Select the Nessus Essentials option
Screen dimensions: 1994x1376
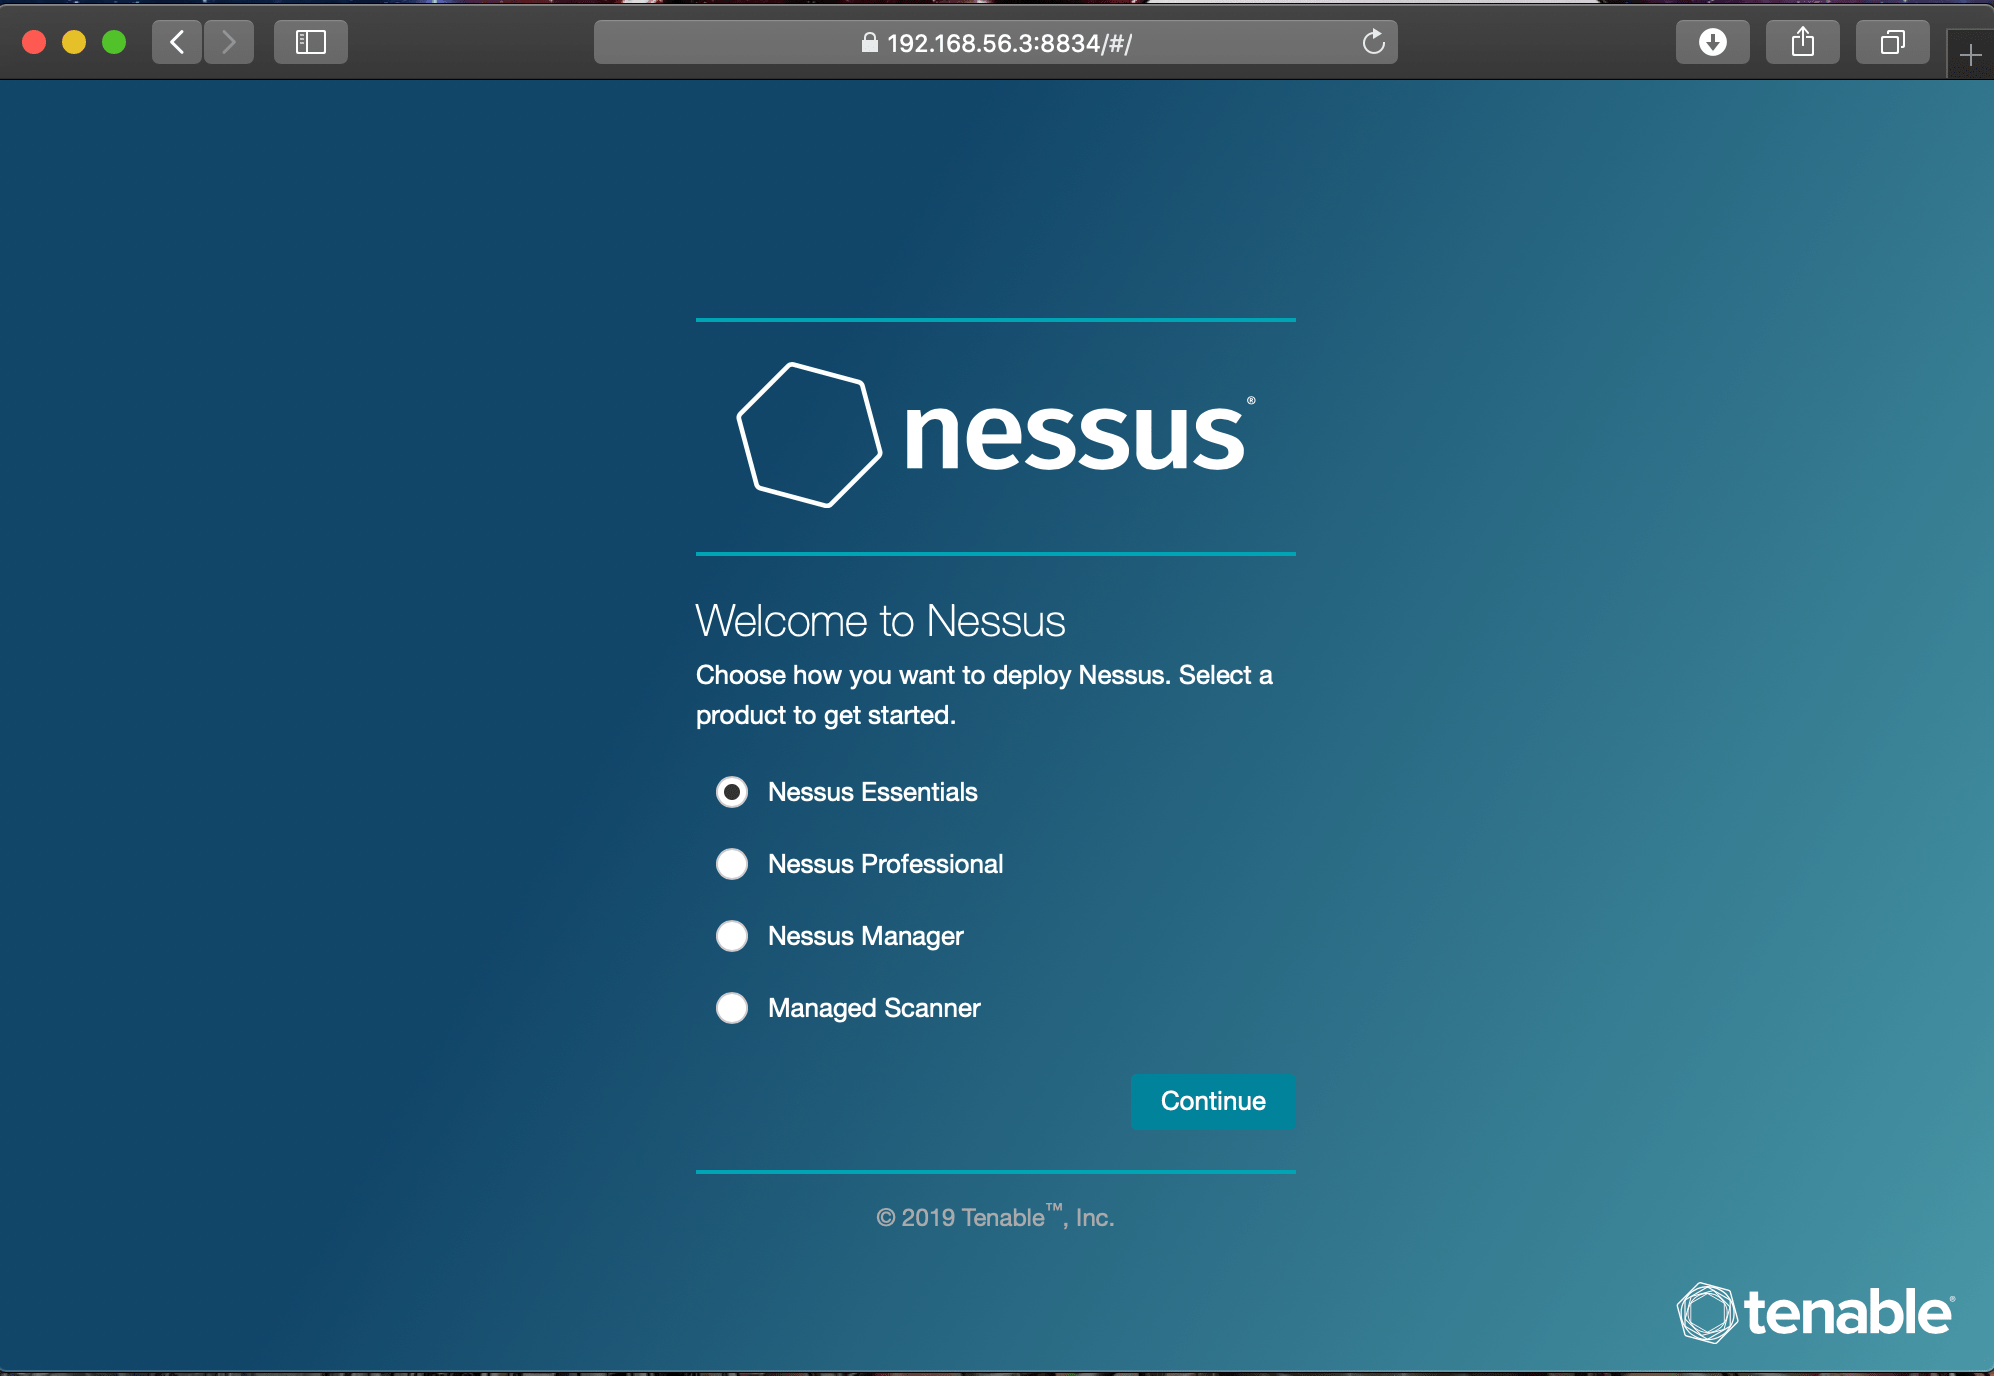(732, 792)
